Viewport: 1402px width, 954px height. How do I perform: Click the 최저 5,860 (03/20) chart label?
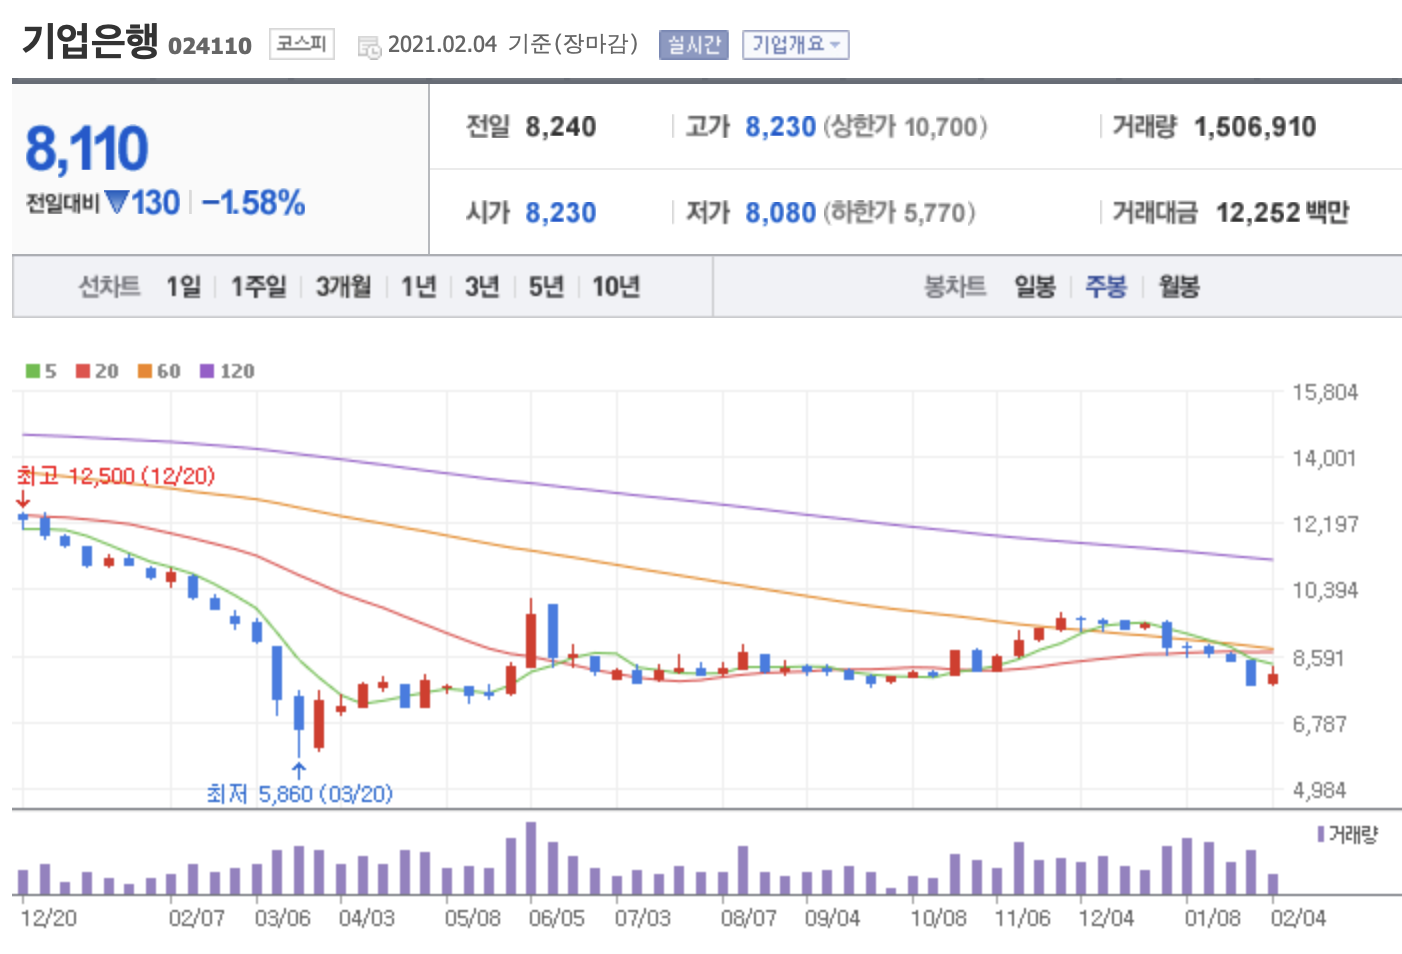[299, 794]
